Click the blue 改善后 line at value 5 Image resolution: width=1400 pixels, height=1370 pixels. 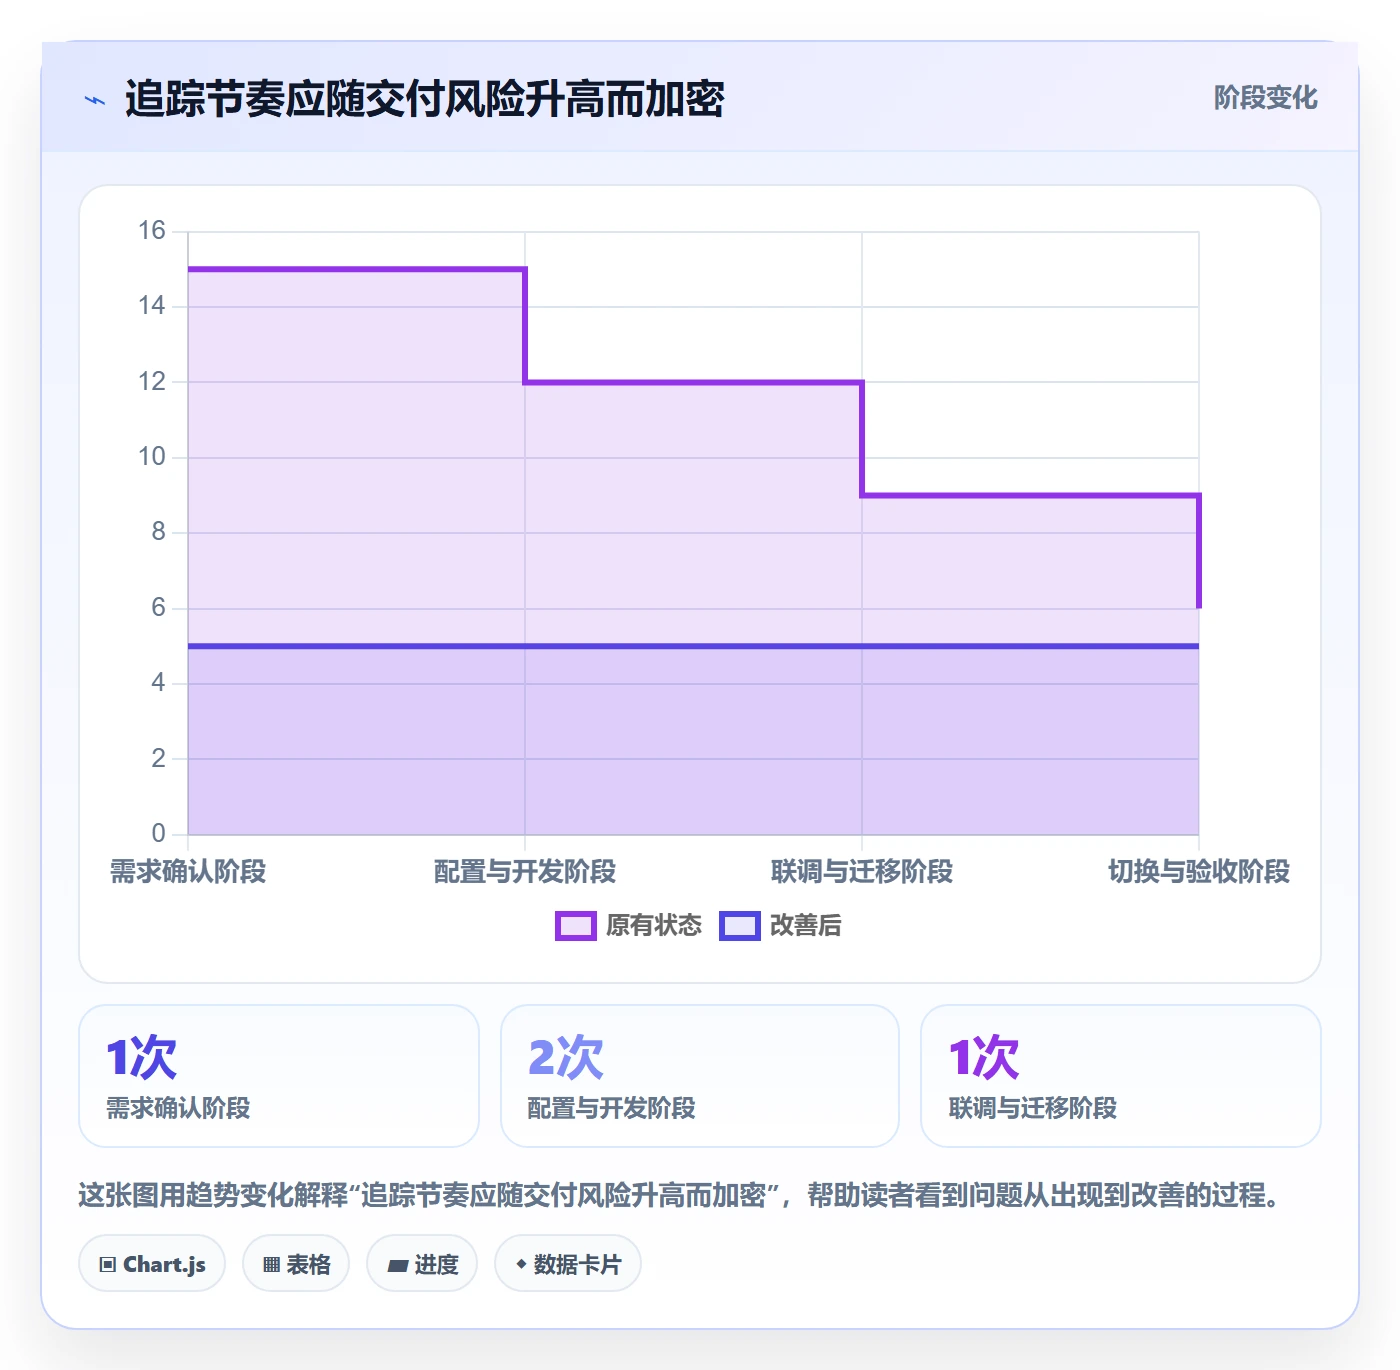(693, 646)
